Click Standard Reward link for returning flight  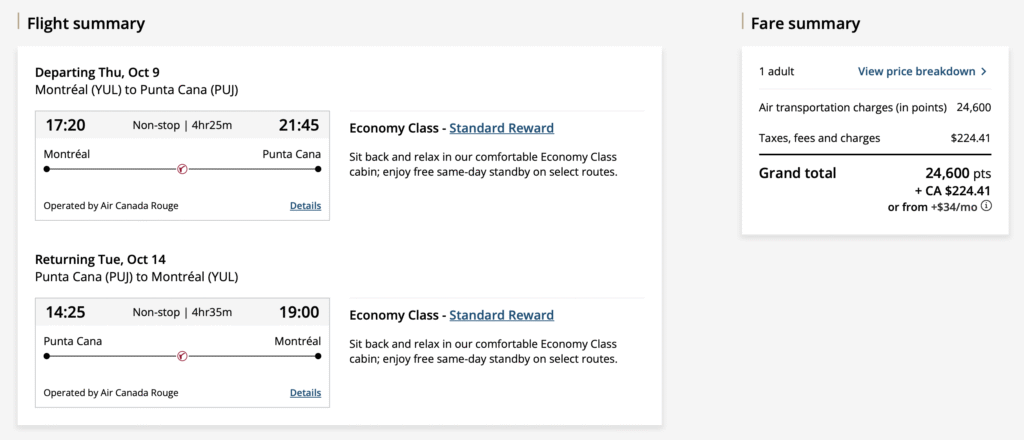[501, 315]
